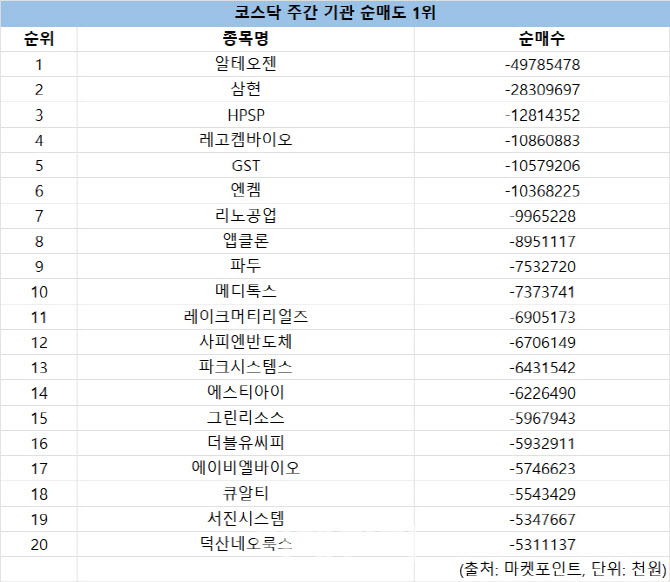
Task: Select the value -10860883
Action: 542,141
